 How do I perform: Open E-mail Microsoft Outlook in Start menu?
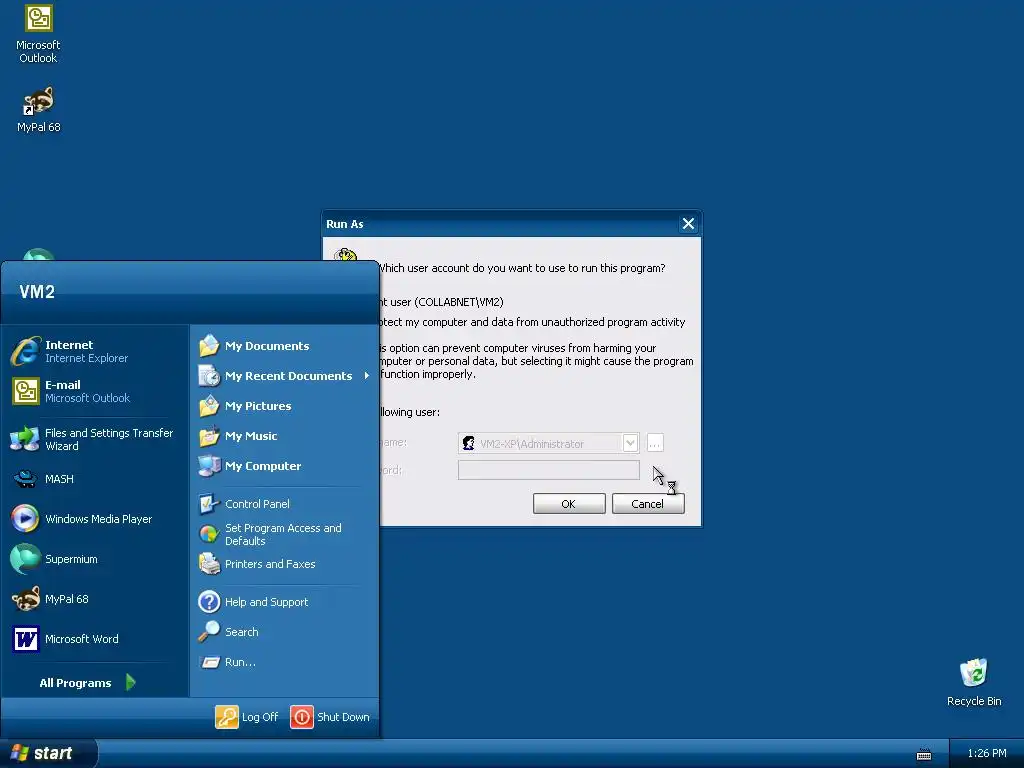coord(94,391)
